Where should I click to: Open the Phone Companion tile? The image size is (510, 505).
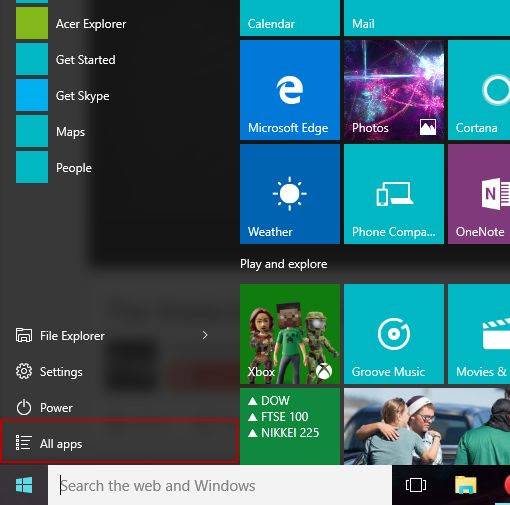(394, 194)
